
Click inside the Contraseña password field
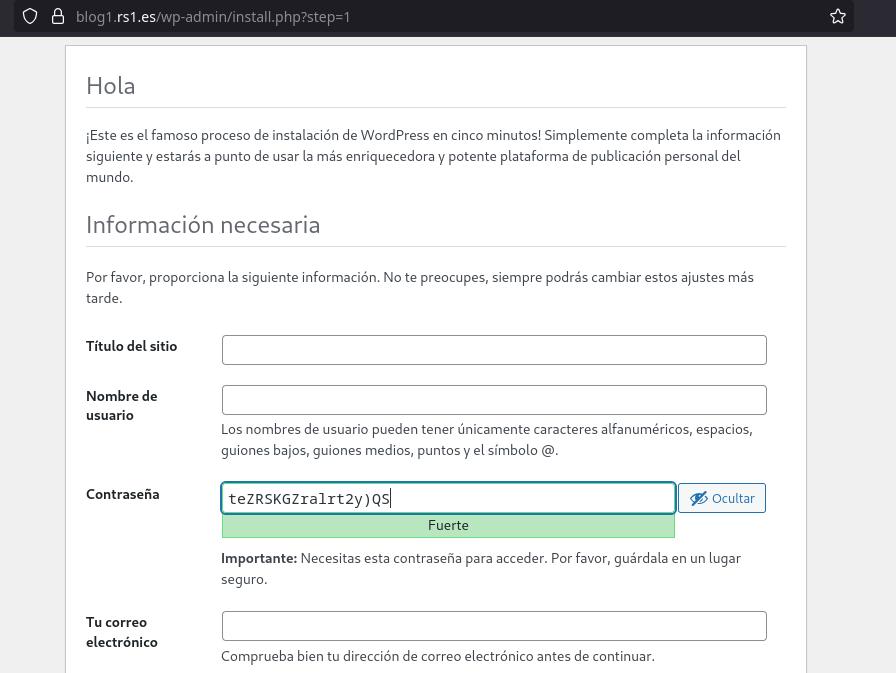pos(449,498)
